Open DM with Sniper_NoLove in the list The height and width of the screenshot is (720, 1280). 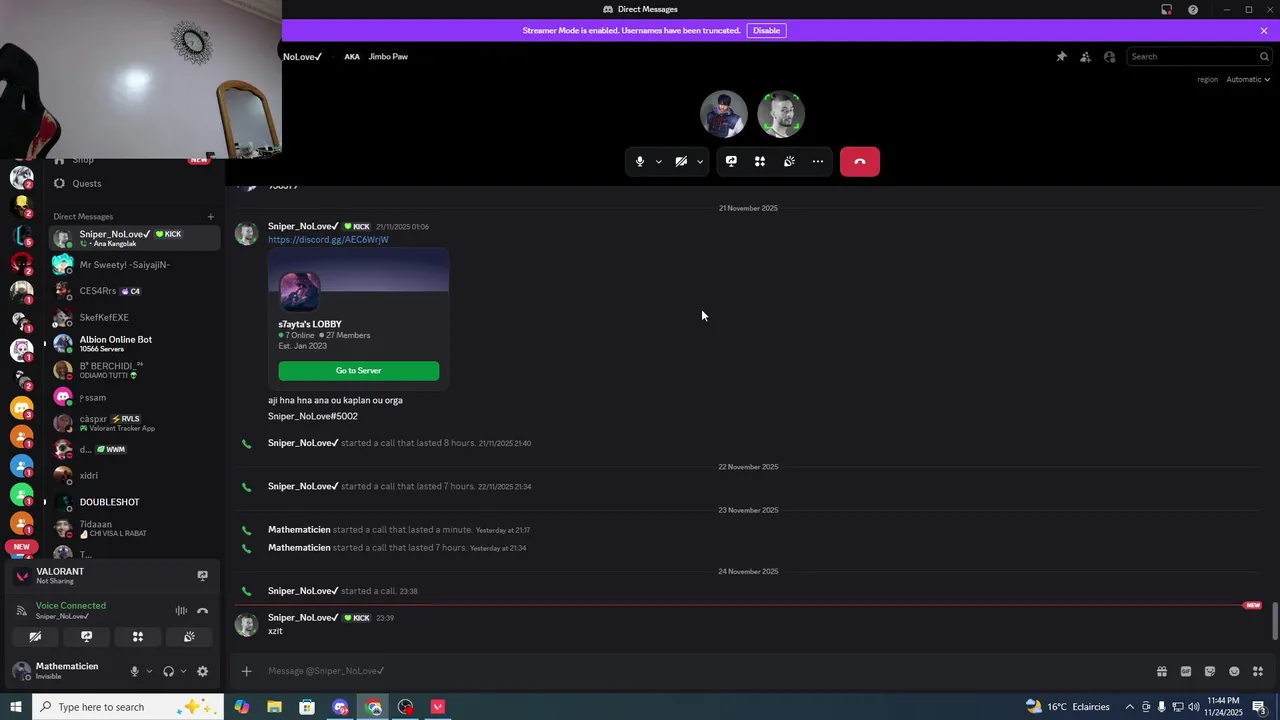tap(134, 238)
